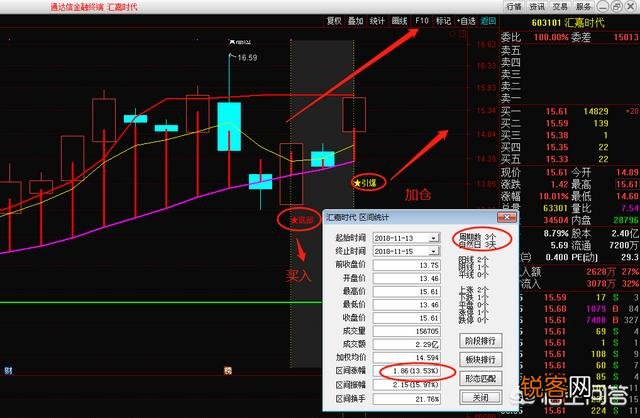640x418 pixels.
Task: Open the 服务 service menu
Action: click(586, 6)
